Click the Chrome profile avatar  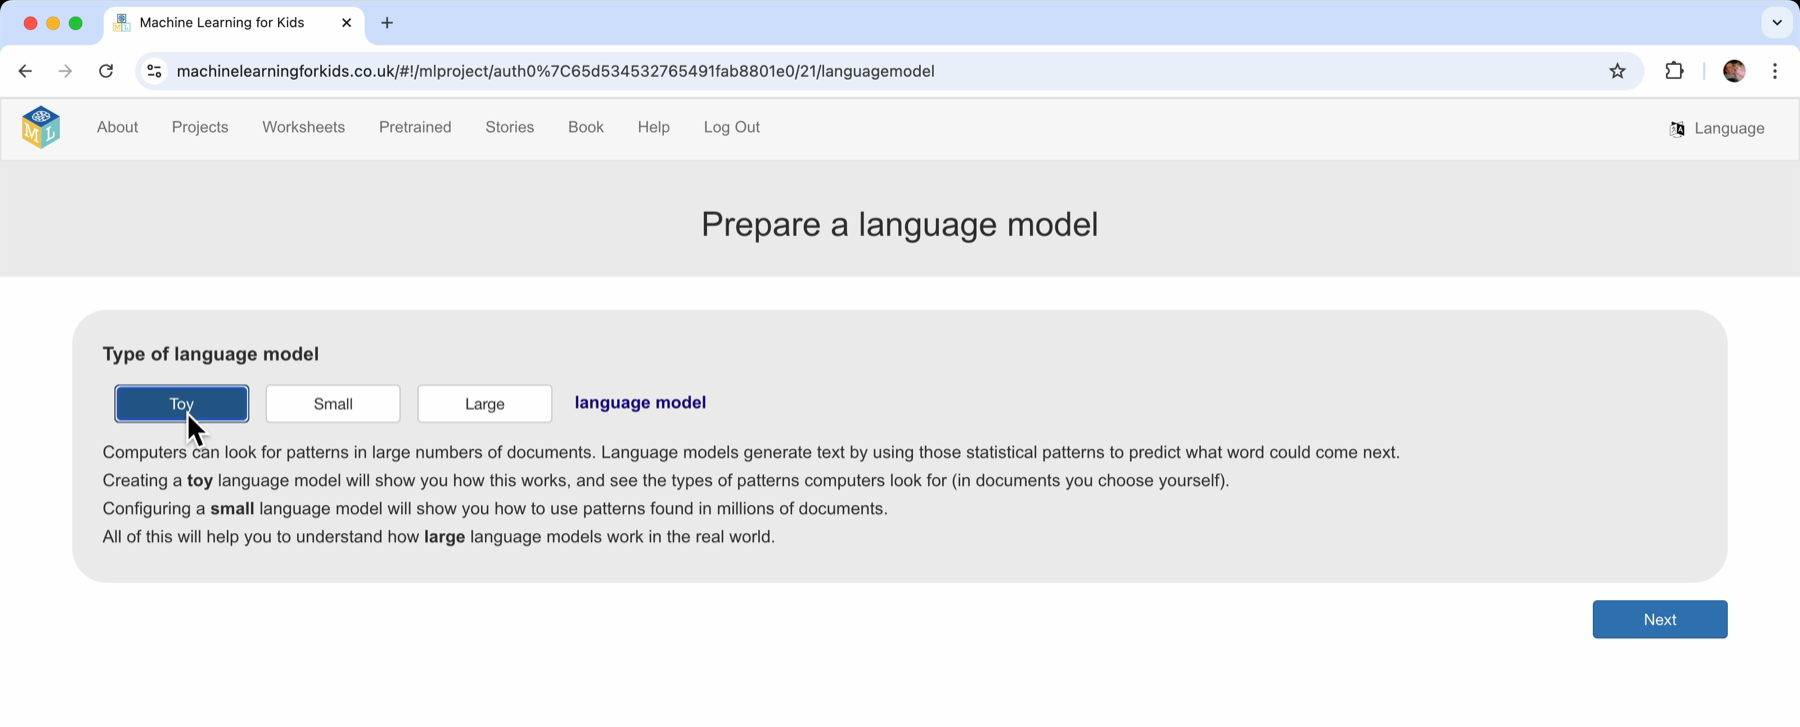coord(1734,71)
